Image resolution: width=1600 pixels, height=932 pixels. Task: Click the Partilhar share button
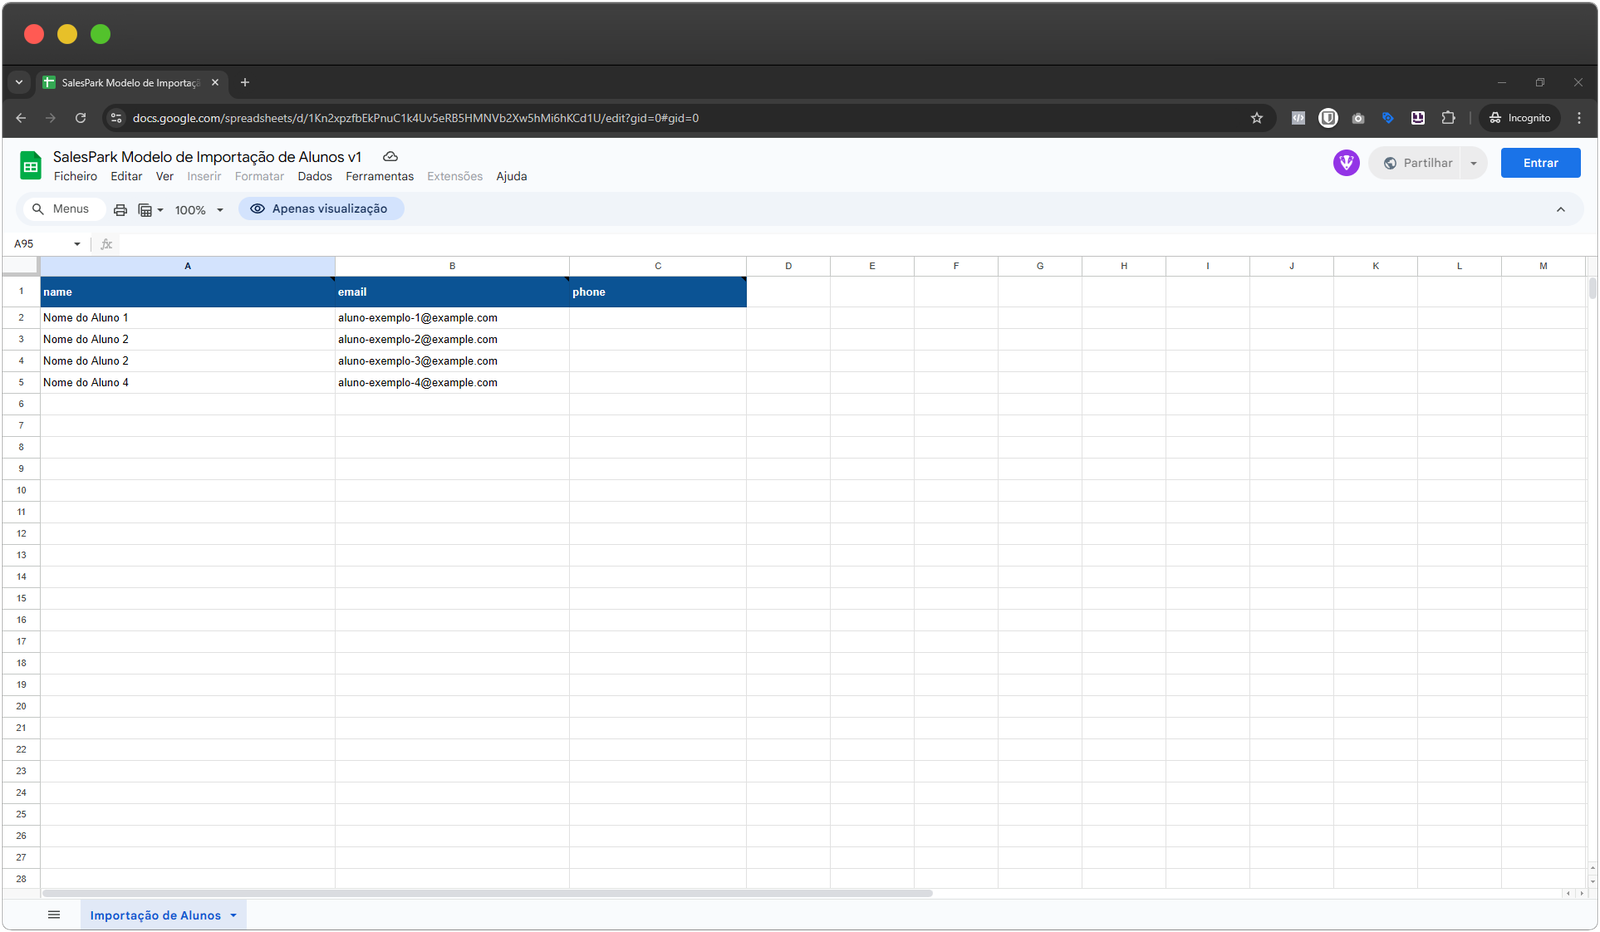click(x=1418, y=163)
